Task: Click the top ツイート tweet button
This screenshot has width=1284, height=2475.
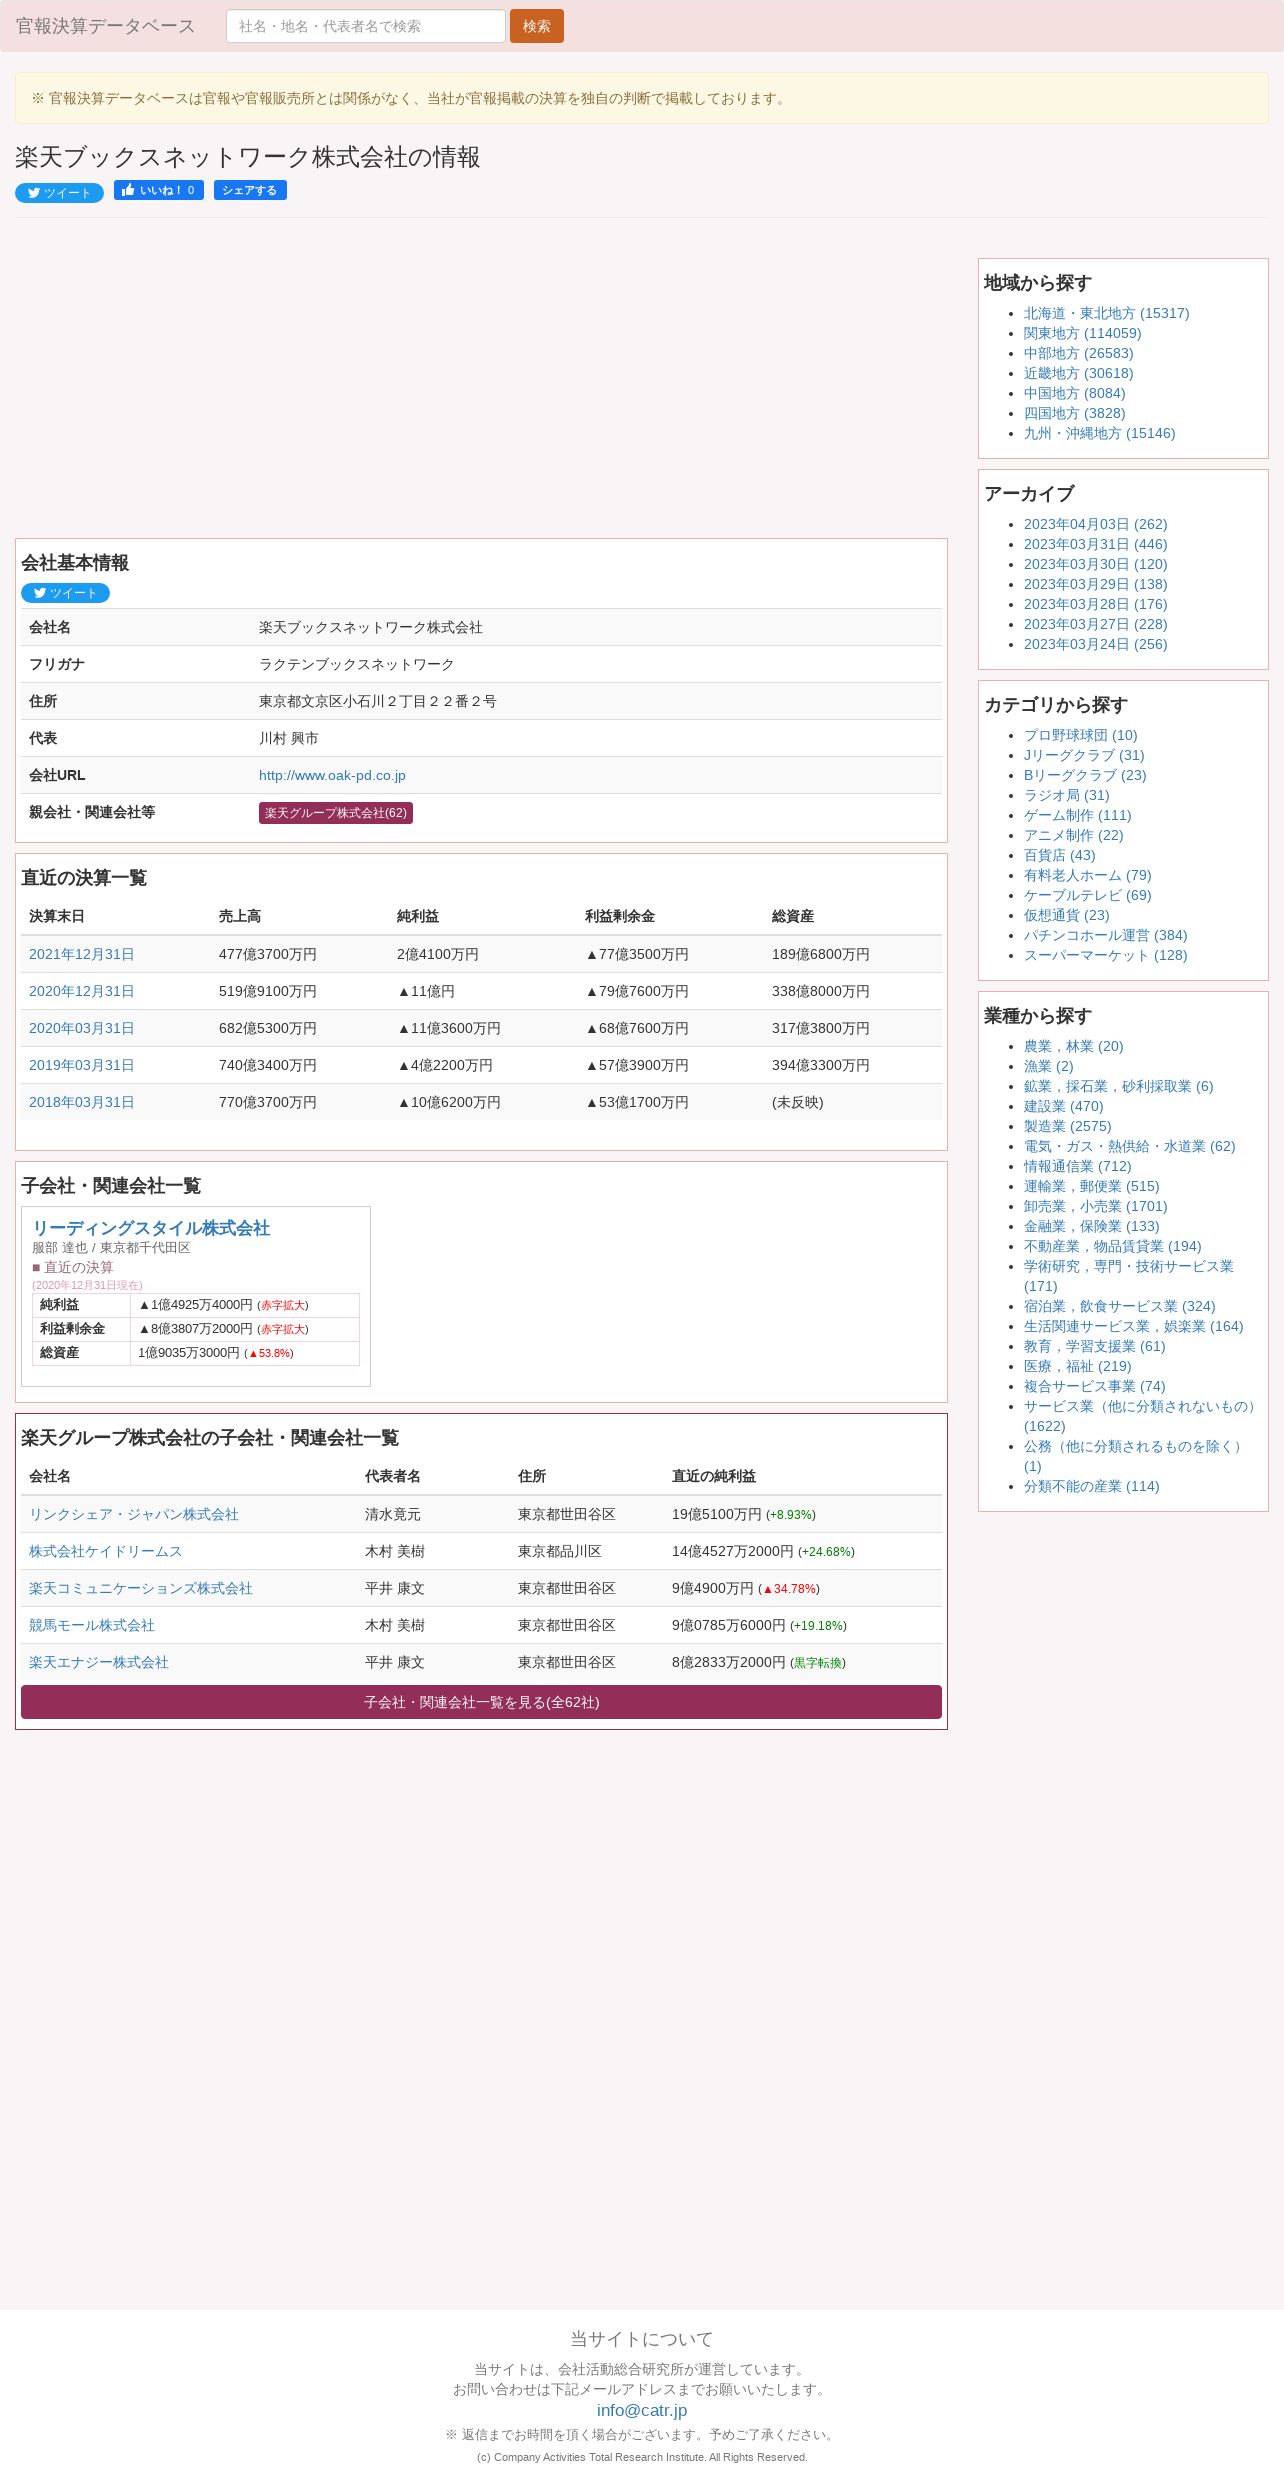Action: point(59,193)
